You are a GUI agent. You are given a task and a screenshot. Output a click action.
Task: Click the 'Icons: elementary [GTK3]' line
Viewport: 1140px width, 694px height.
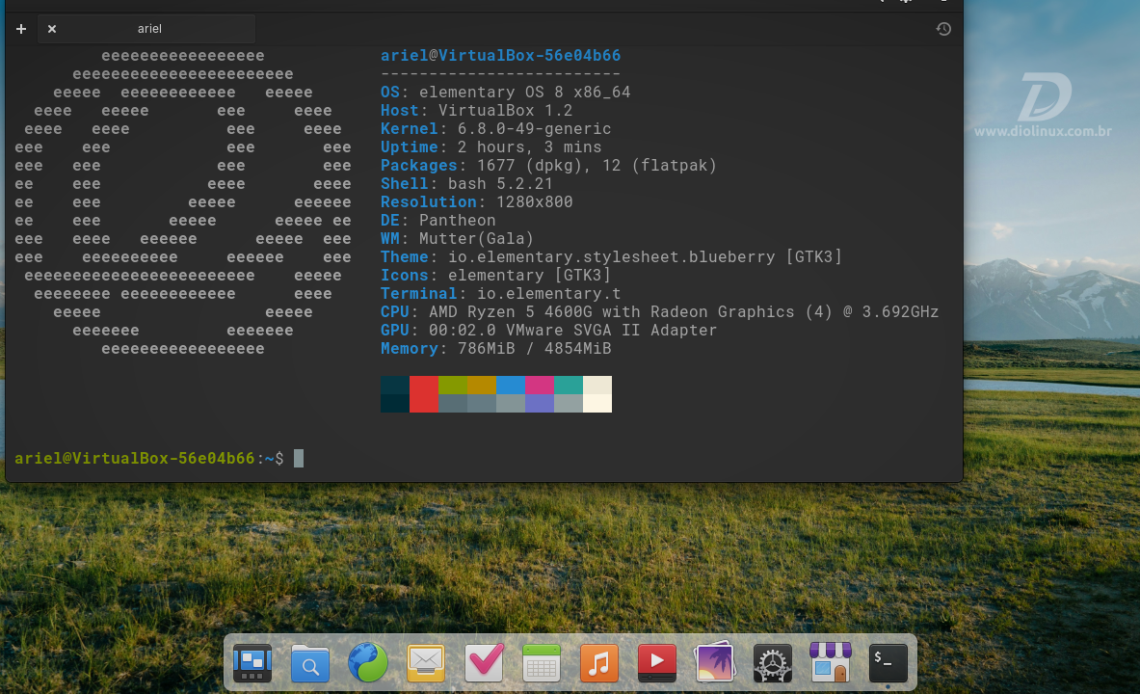point(495,275)
